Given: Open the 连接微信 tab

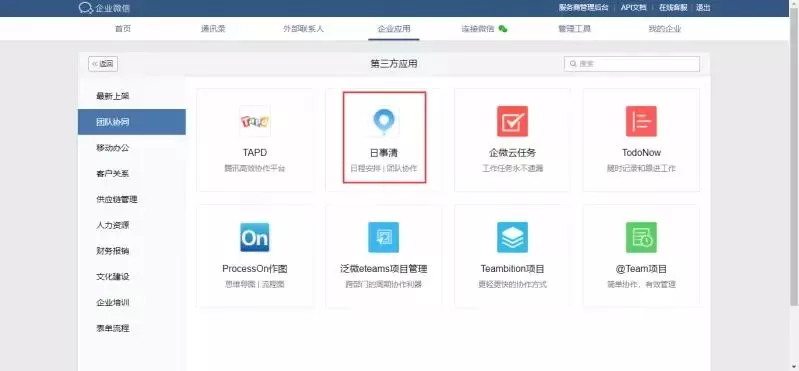Looking at the screenshot, I should pyautogui.click(x=478, y=29).
